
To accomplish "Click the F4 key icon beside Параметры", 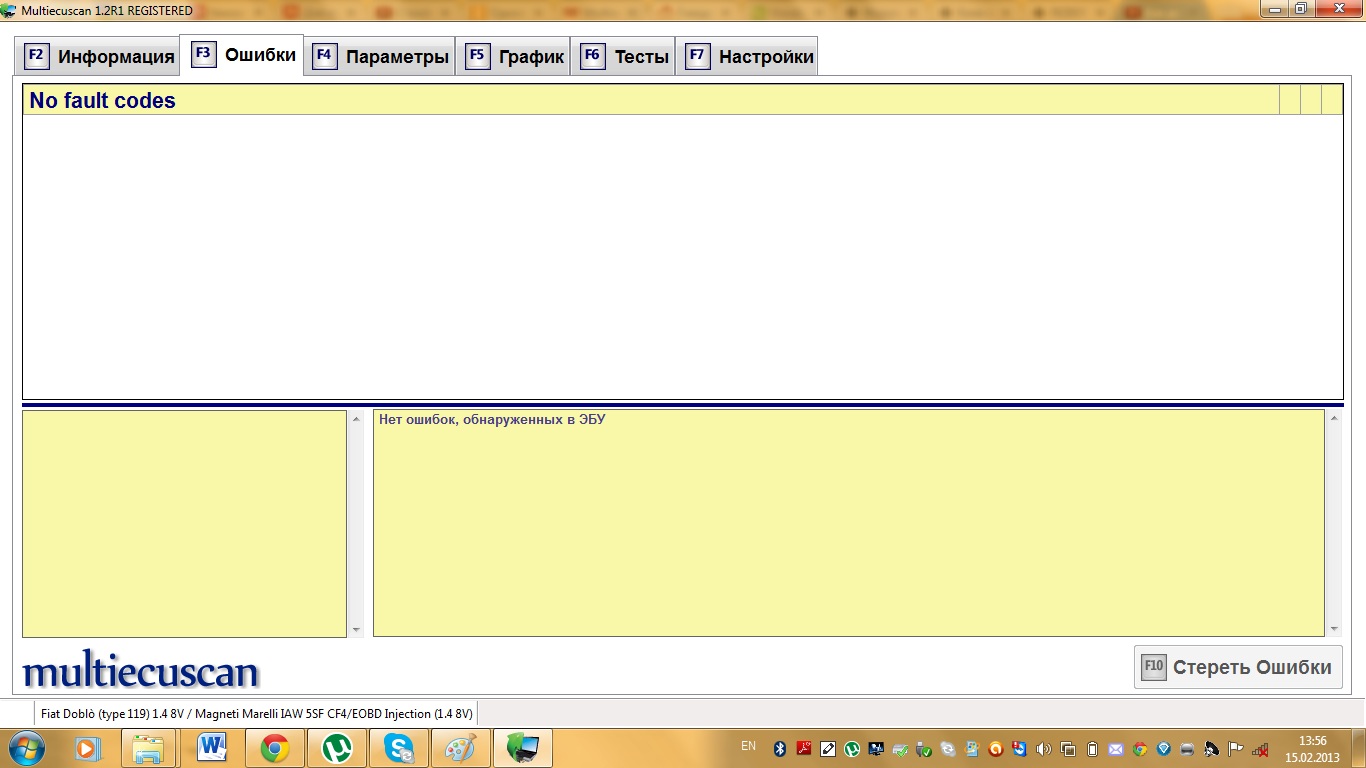I will click(x=324, y=56).
